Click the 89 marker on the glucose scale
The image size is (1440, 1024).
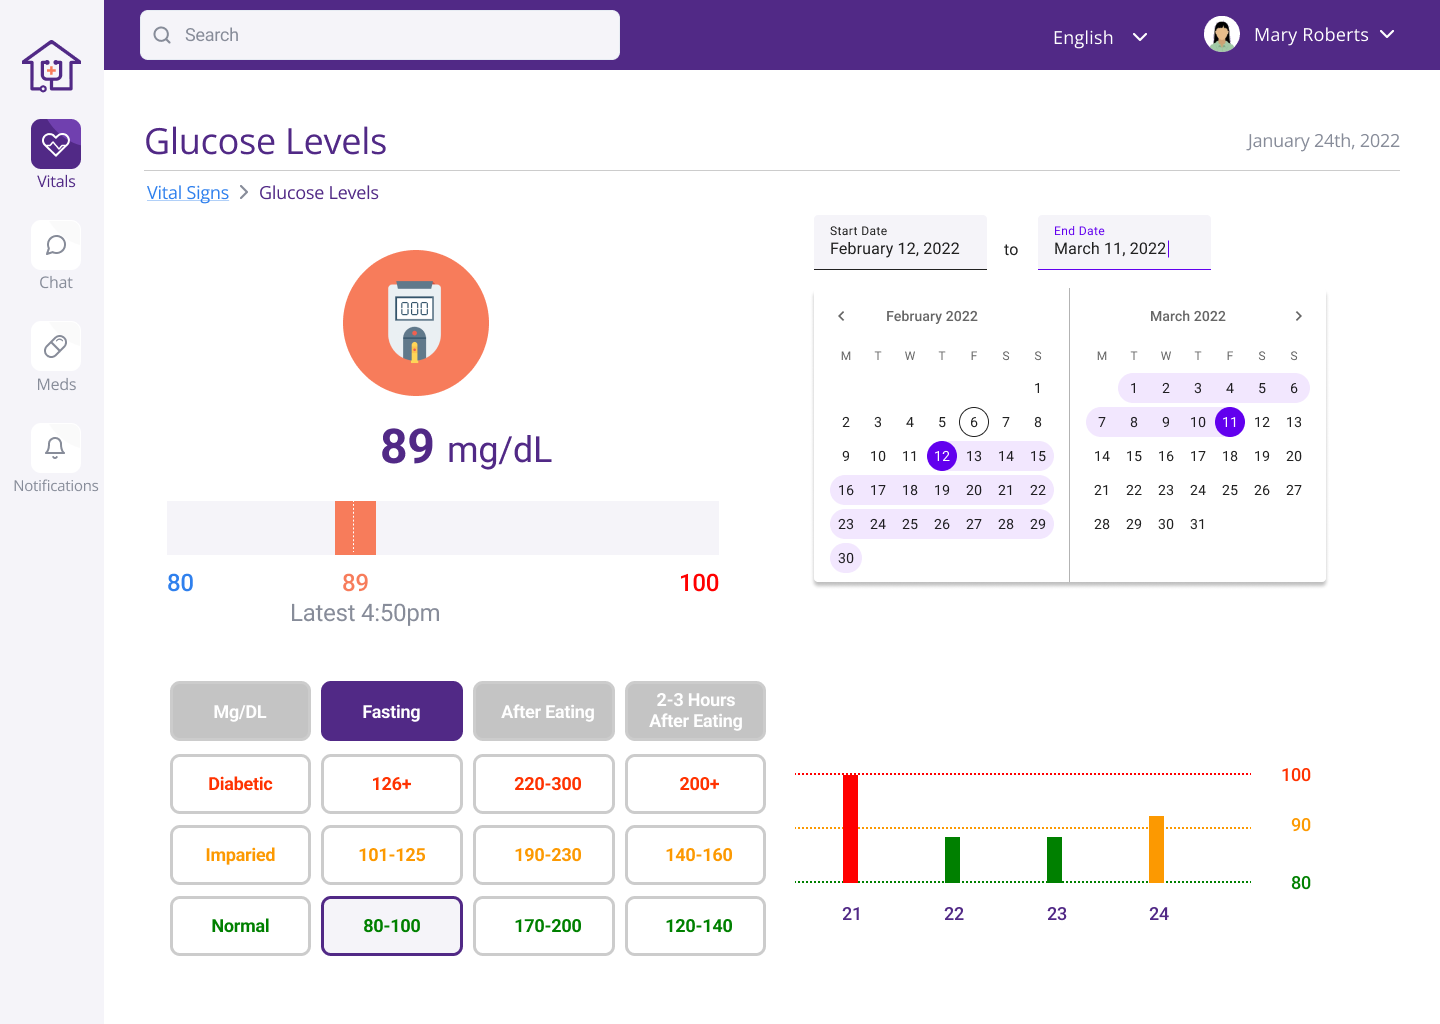click(x=355, y=528)
